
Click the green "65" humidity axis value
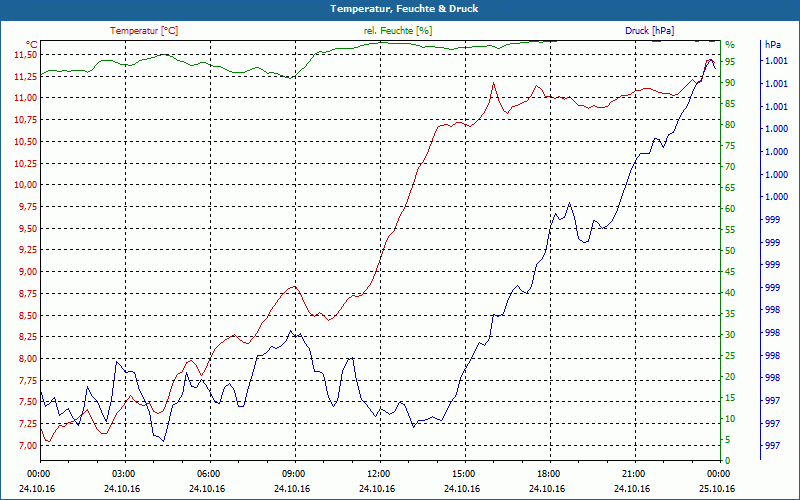(x=730, y=188)
